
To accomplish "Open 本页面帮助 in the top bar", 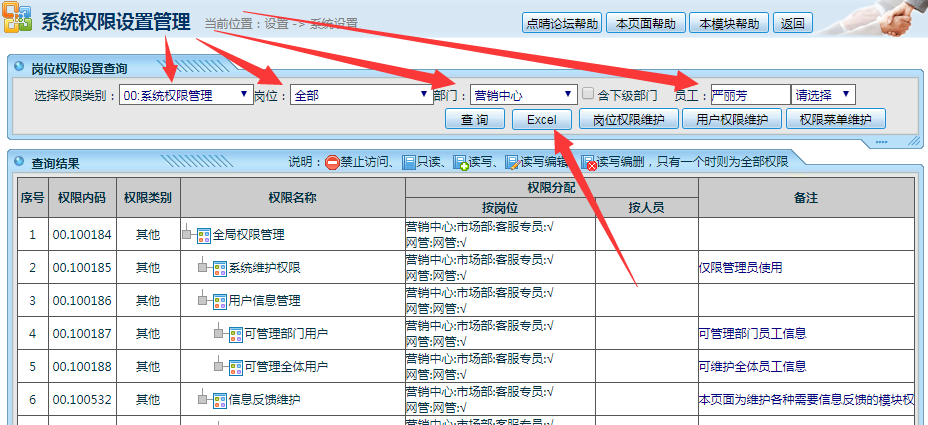I will 646,23.
